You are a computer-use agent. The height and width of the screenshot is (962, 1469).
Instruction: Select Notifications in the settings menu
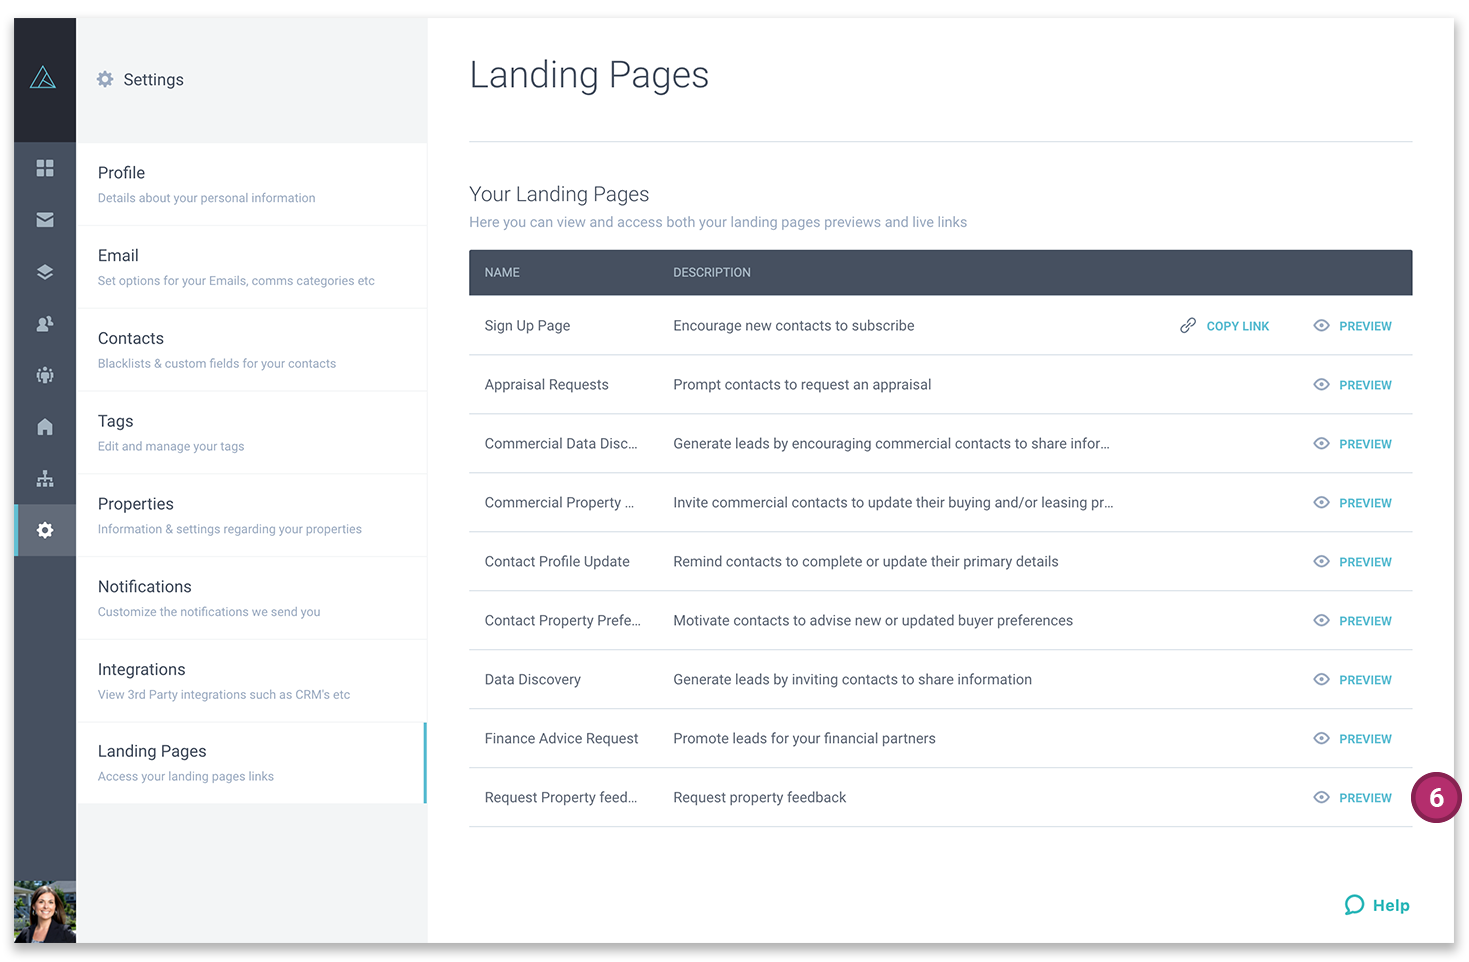144,586
